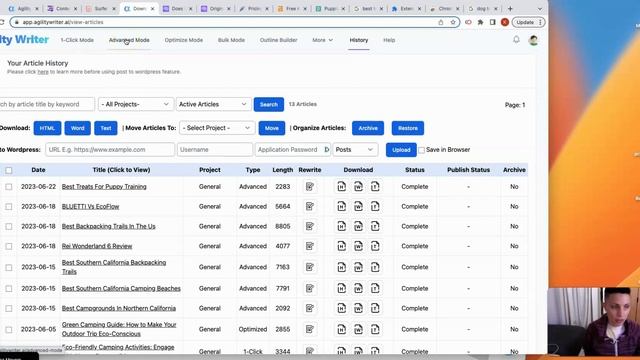This screenshot has width=640, height=360.
Task: Select Best Campgrounds In Northern California checkbox
Action: [x=9, y=308]
